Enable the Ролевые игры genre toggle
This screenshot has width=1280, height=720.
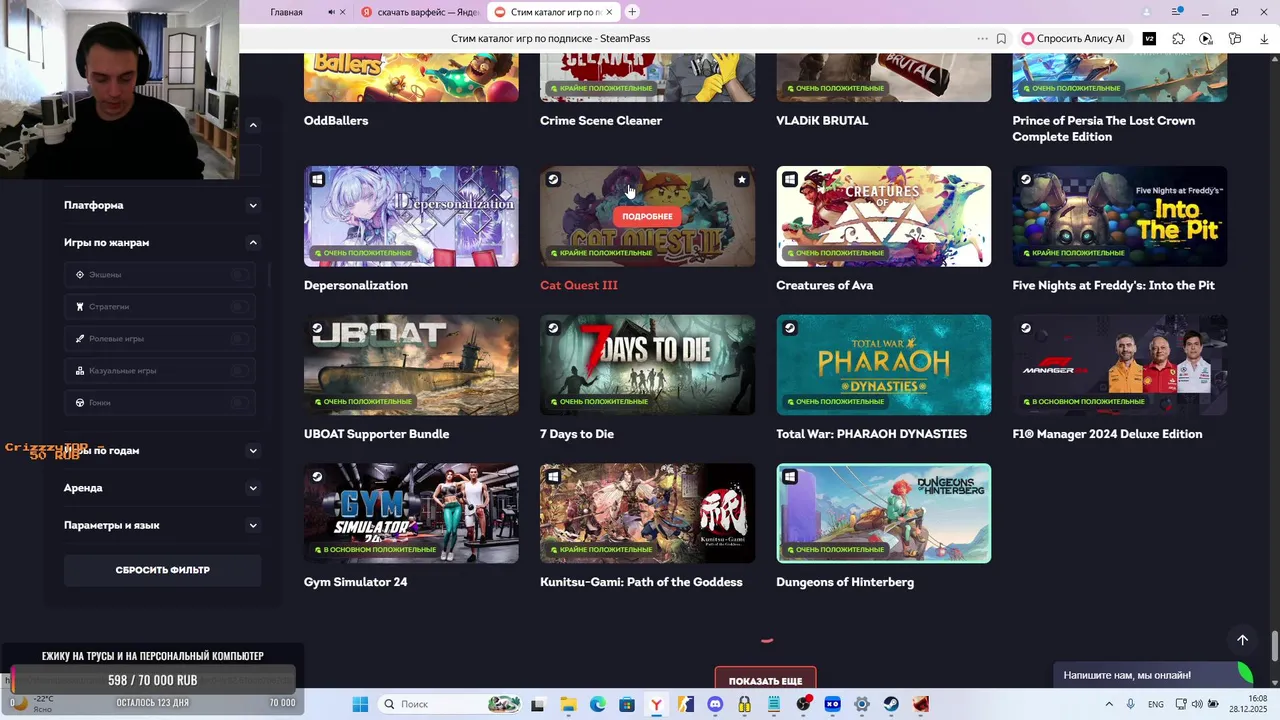coord(239,339)
